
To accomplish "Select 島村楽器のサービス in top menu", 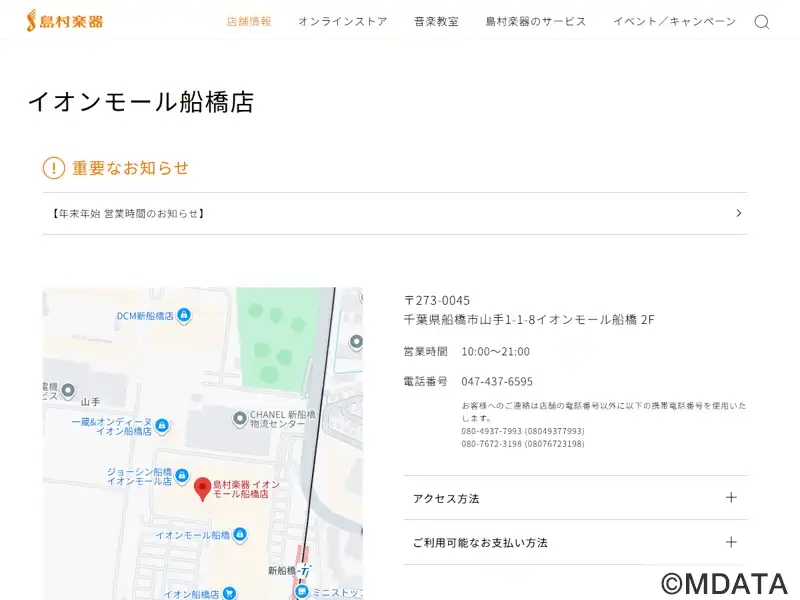I will [536, 22].
